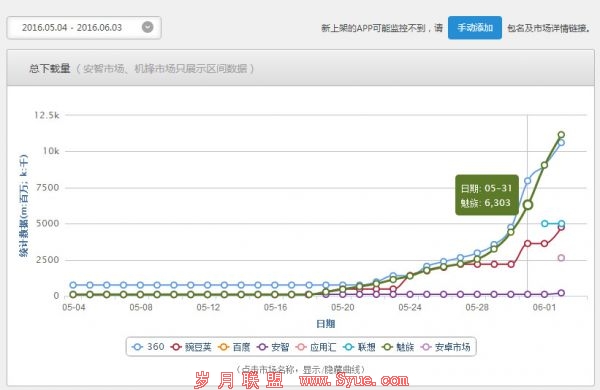Hide the 百度 curve via legend

point(234,347)
